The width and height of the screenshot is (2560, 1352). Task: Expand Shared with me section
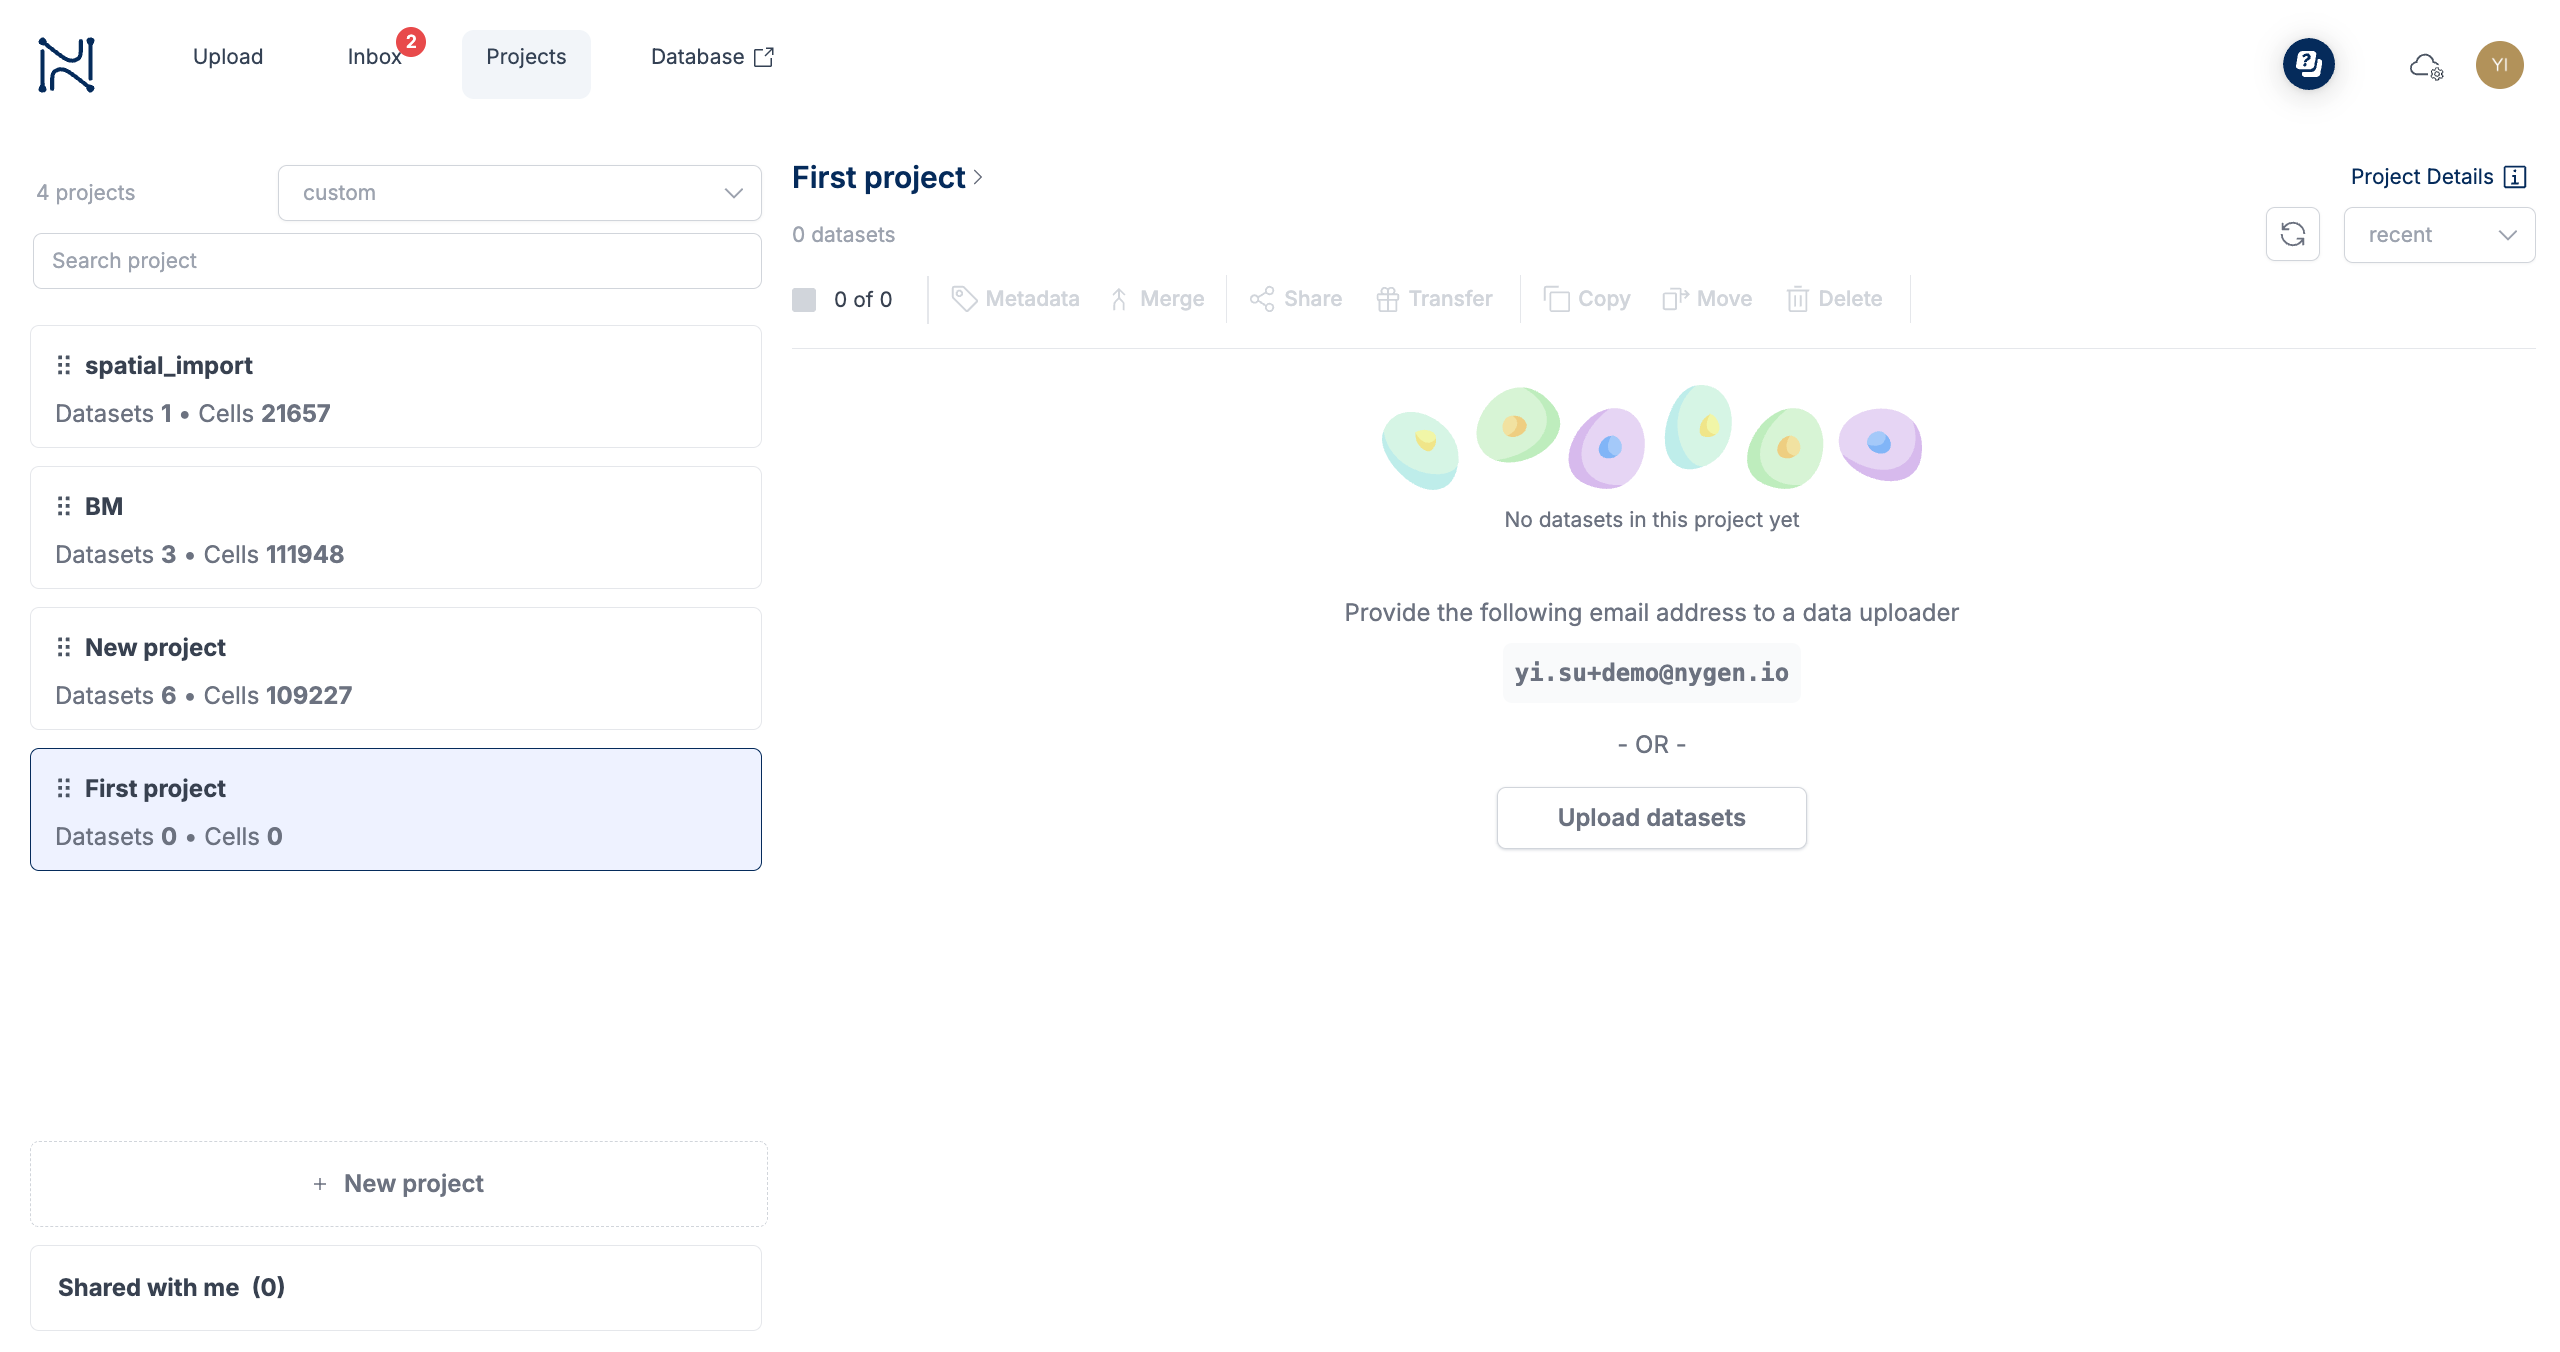(396, 1288)
